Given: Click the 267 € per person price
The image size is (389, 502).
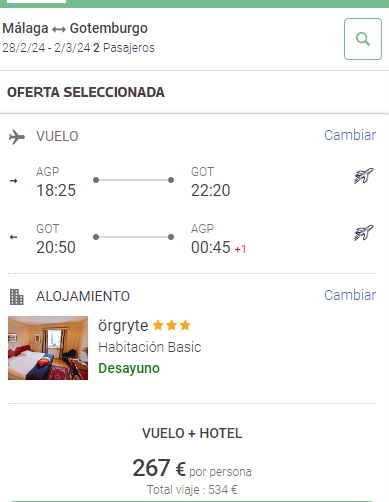Looking at the screenshot, I should [x=192, y=468].
